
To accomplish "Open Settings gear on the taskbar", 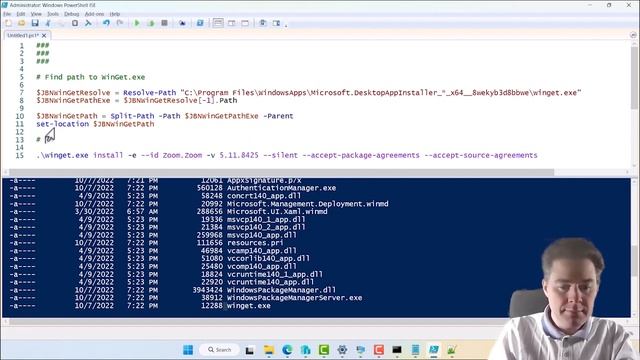I will pos(342,350).
